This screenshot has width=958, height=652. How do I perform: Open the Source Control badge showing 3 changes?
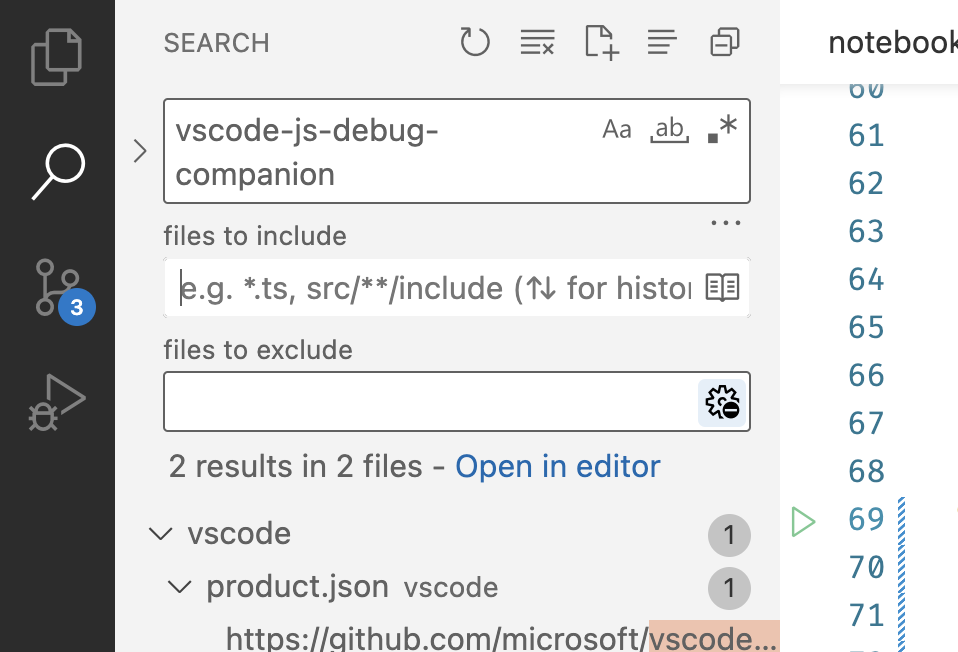(78, 308)
